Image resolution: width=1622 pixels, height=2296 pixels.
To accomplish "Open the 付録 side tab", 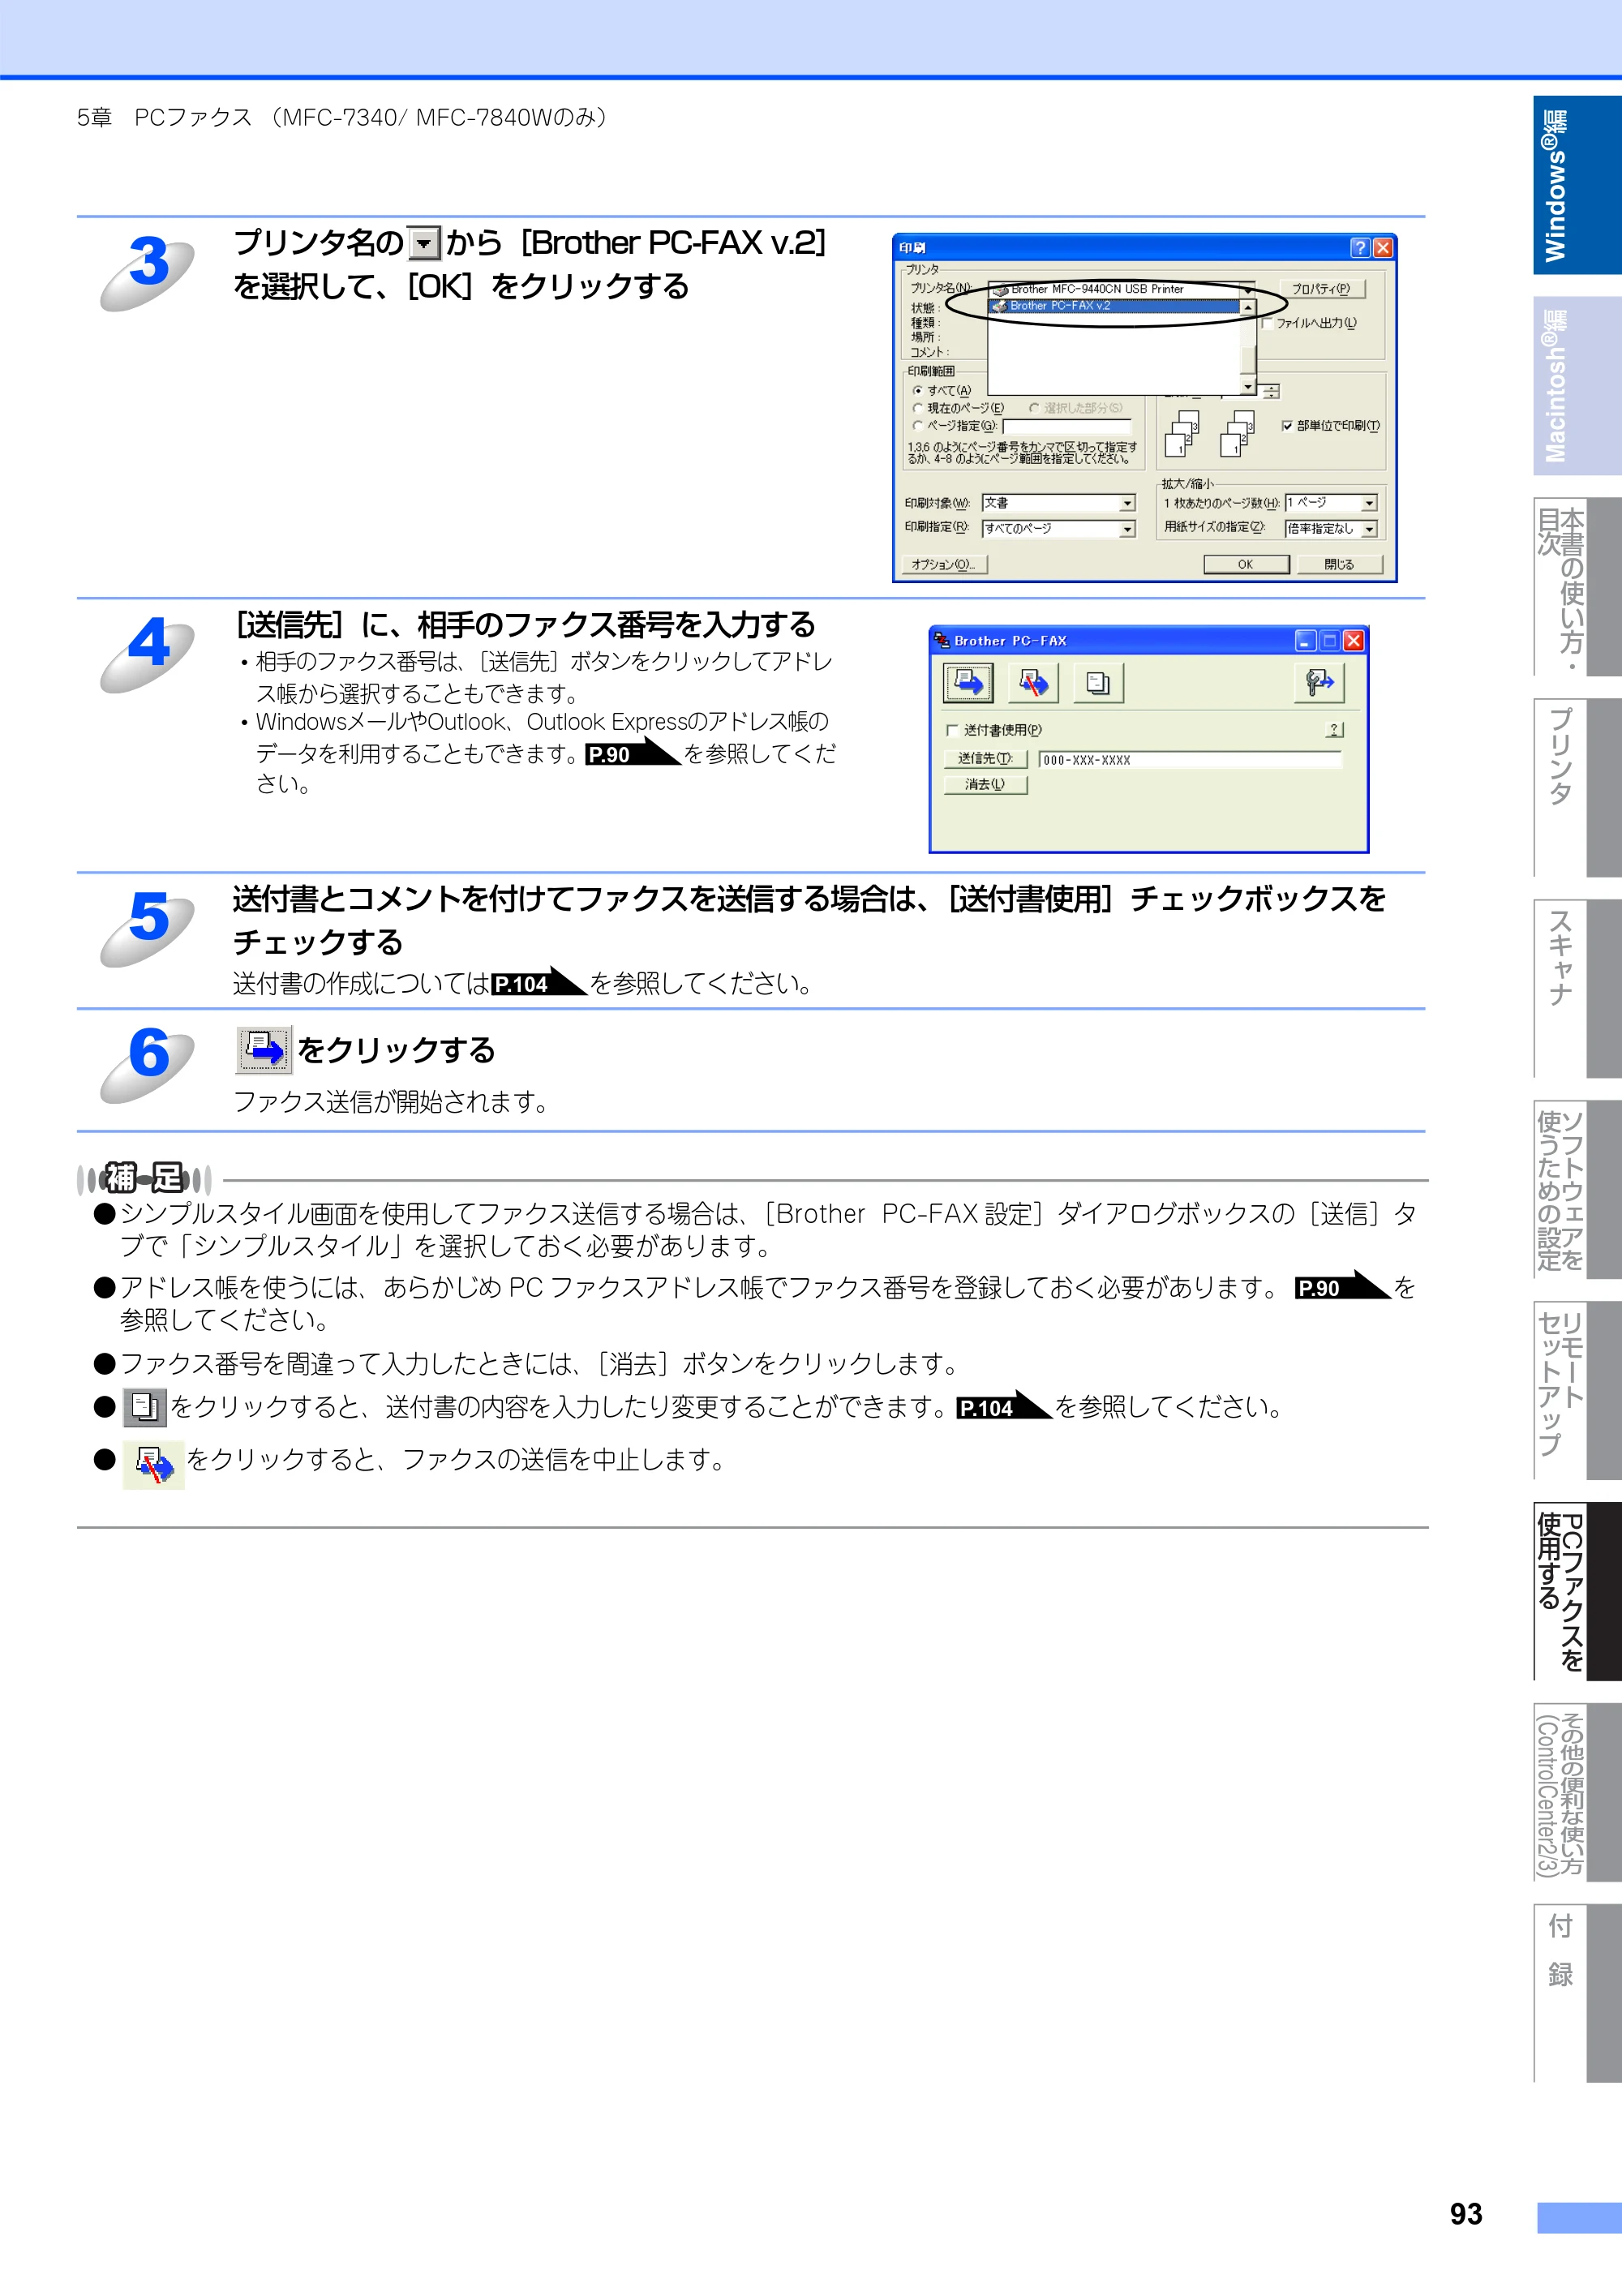I will [x=1577, y=1994].
